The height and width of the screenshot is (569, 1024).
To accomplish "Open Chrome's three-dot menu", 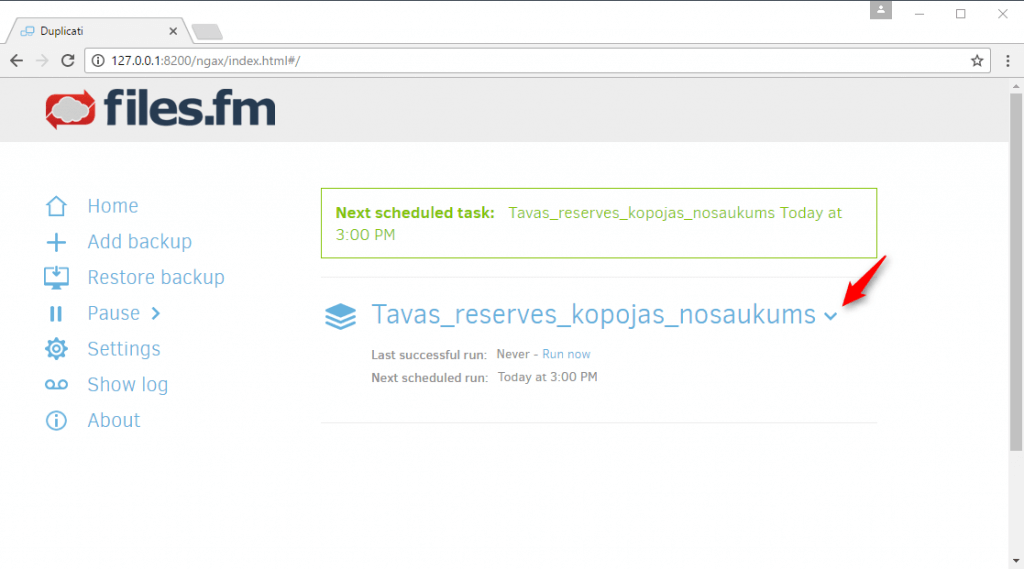I will point(1008,61).
